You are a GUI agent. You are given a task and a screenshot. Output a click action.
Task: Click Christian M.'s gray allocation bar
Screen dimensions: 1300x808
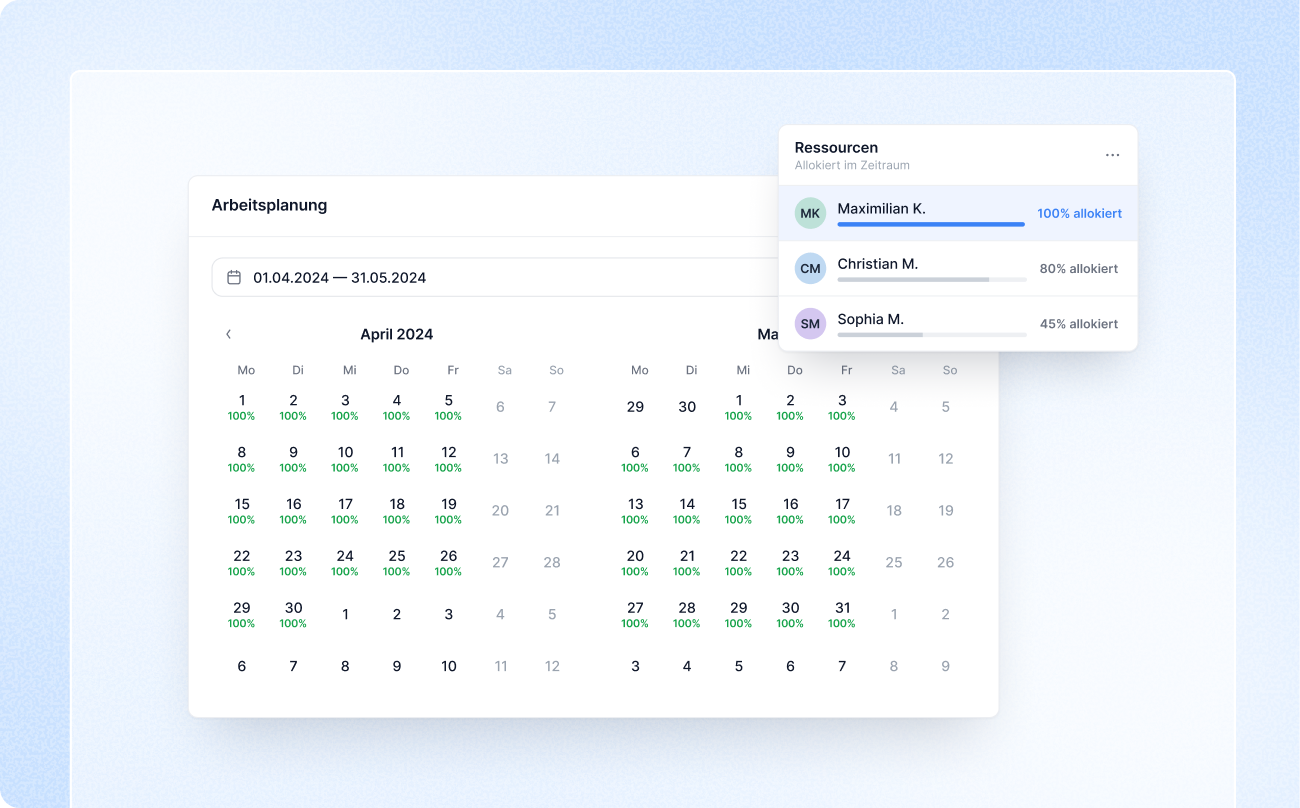932,279
